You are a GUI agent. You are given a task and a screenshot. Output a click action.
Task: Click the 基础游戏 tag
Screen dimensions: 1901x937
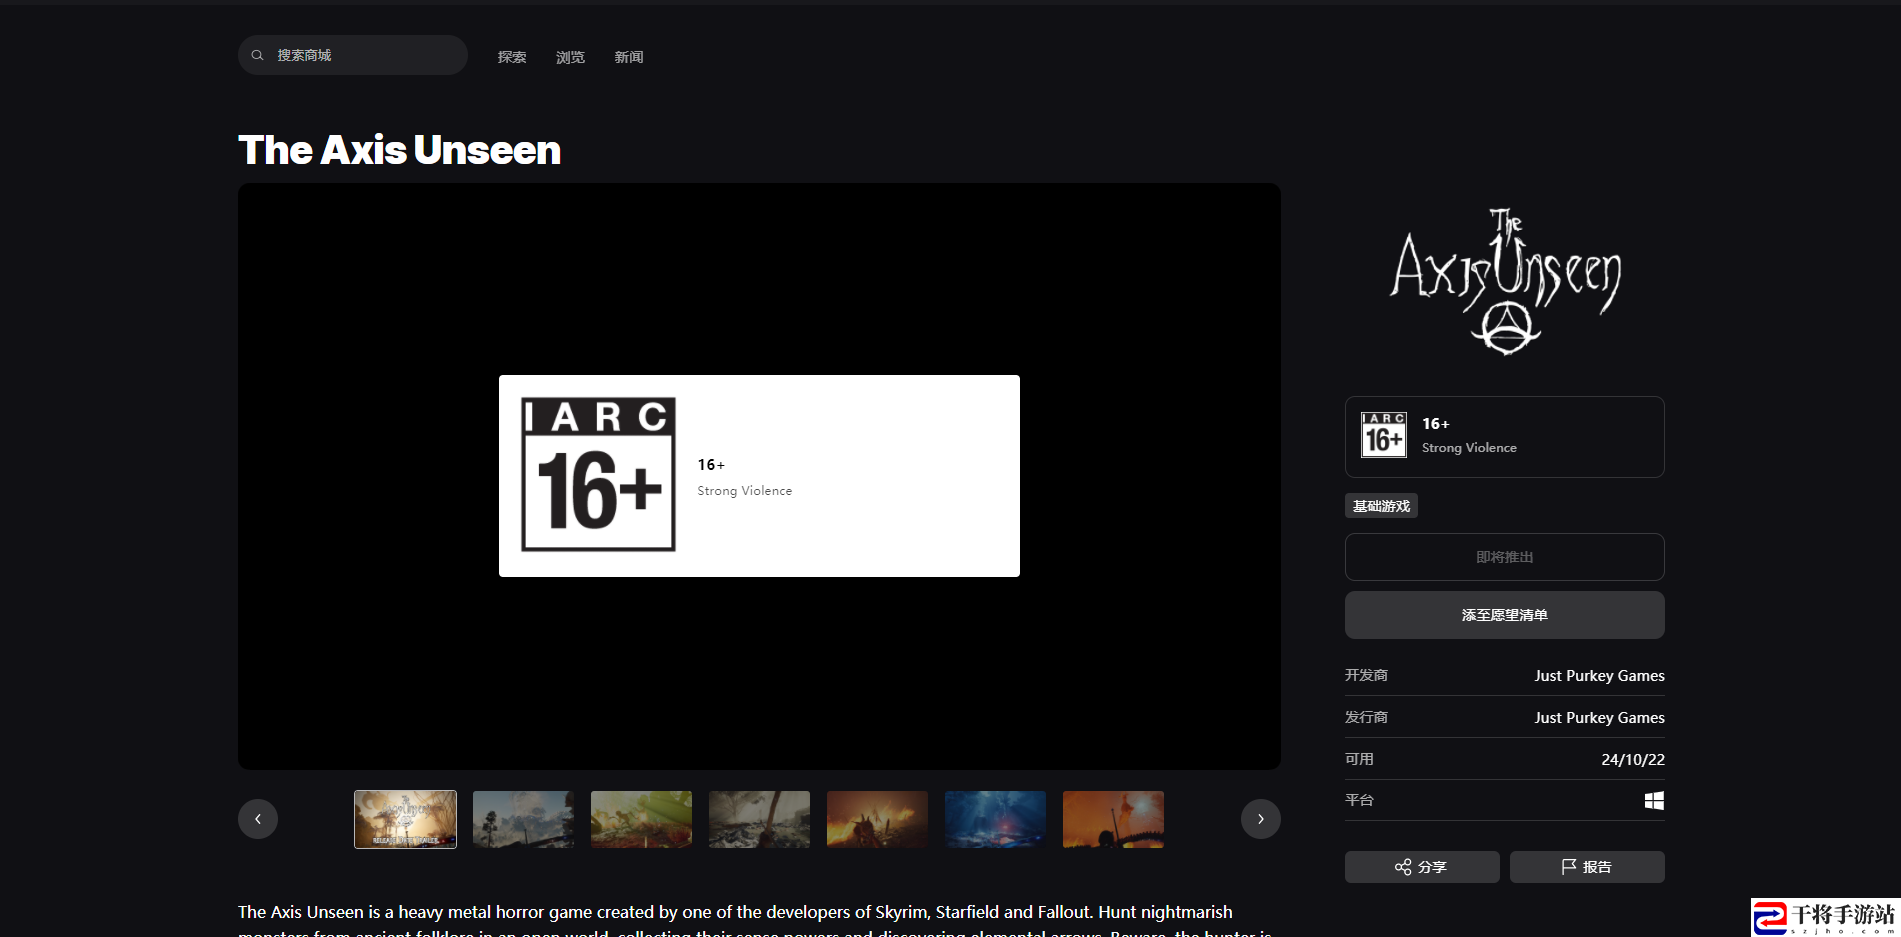point(1381,506)
